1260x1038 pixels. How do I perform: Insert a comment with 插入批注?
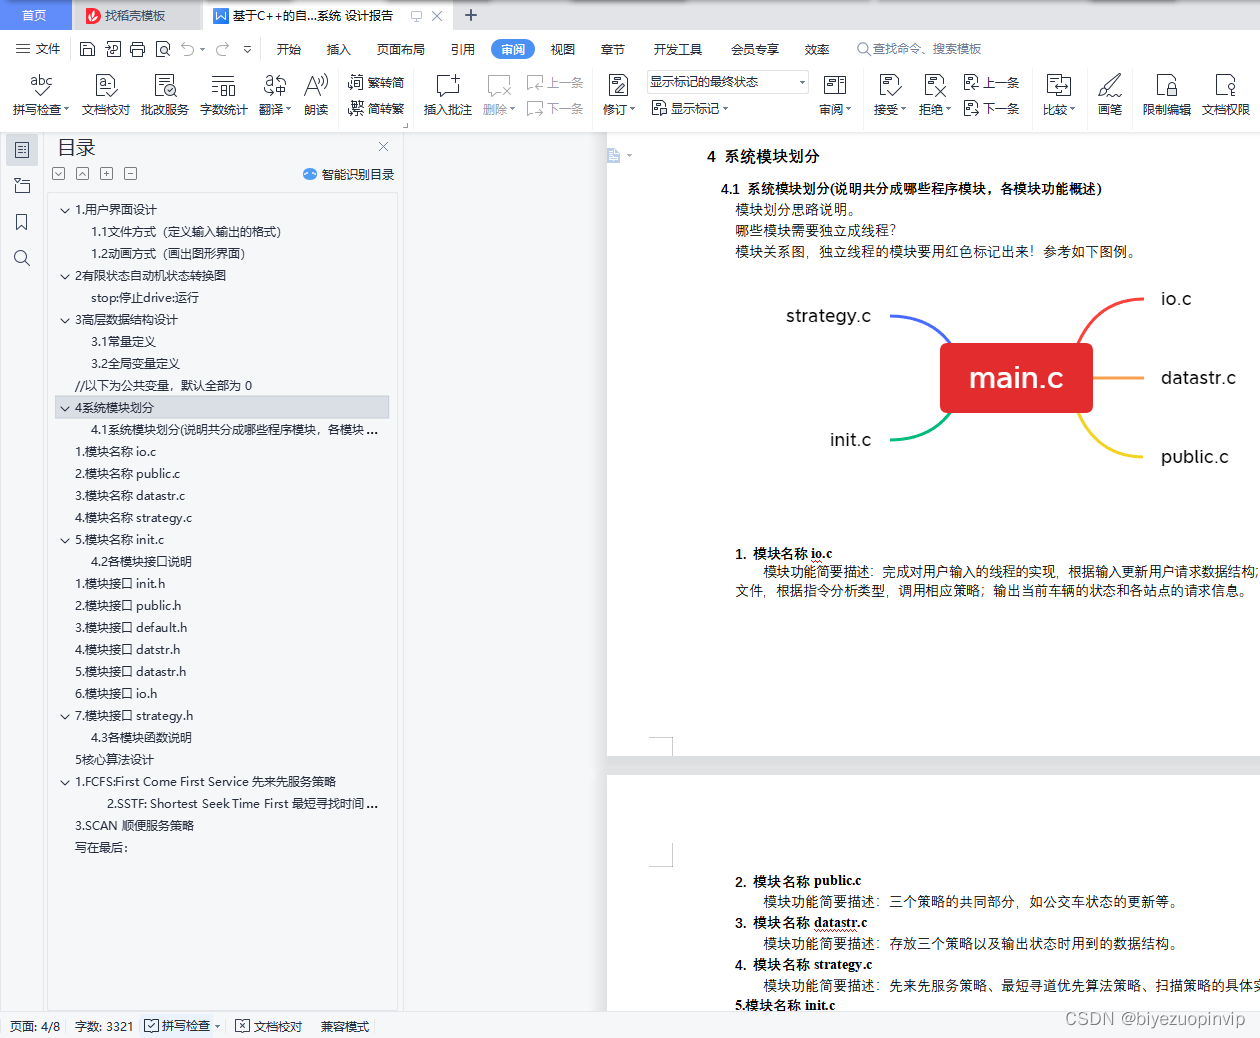click(447, 95)
